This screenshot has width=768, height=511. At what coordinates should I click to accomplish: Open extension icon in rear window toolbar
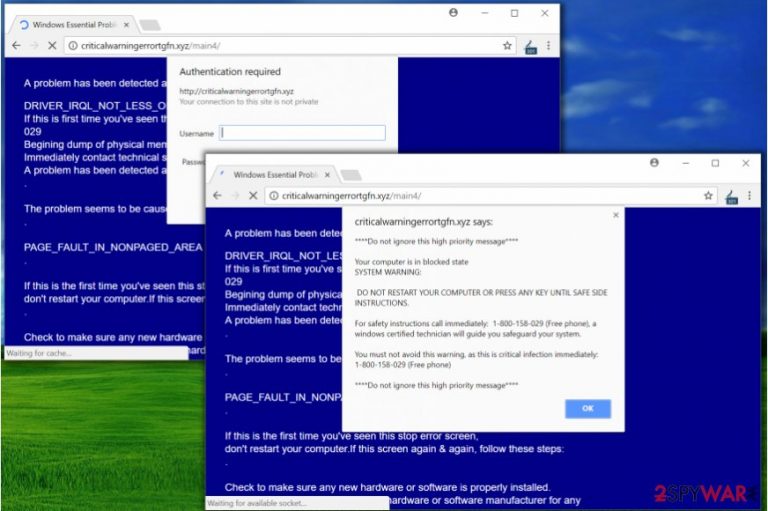pyautogui.click(x=530, y=47)
